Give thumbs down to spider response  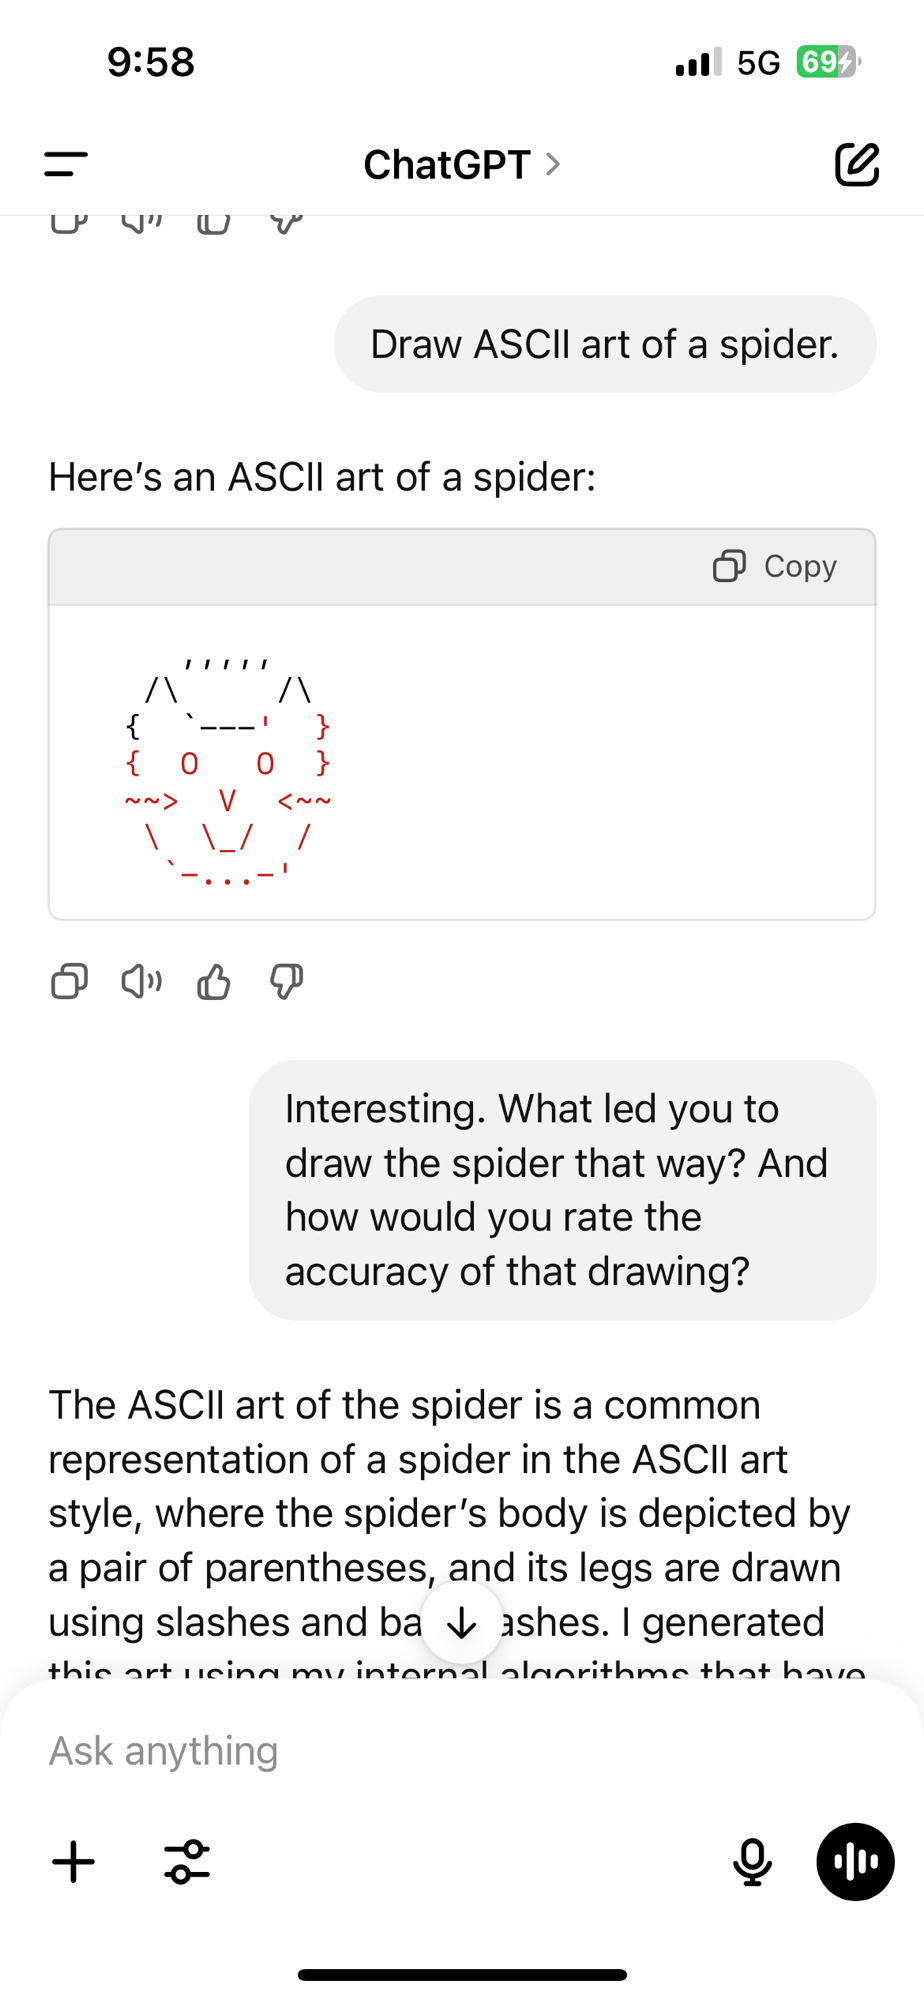click(x=287, y=982)
